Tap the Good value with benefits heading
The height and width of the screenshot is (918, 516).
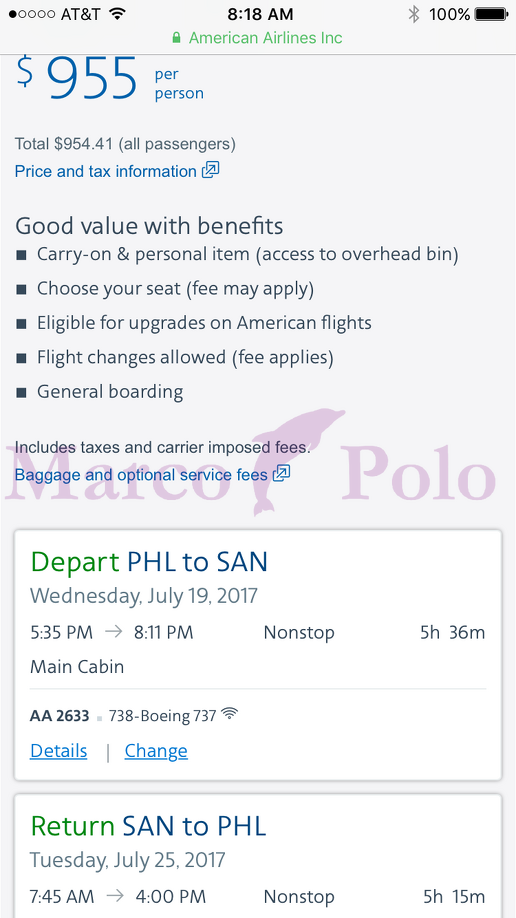pos(149,225)
